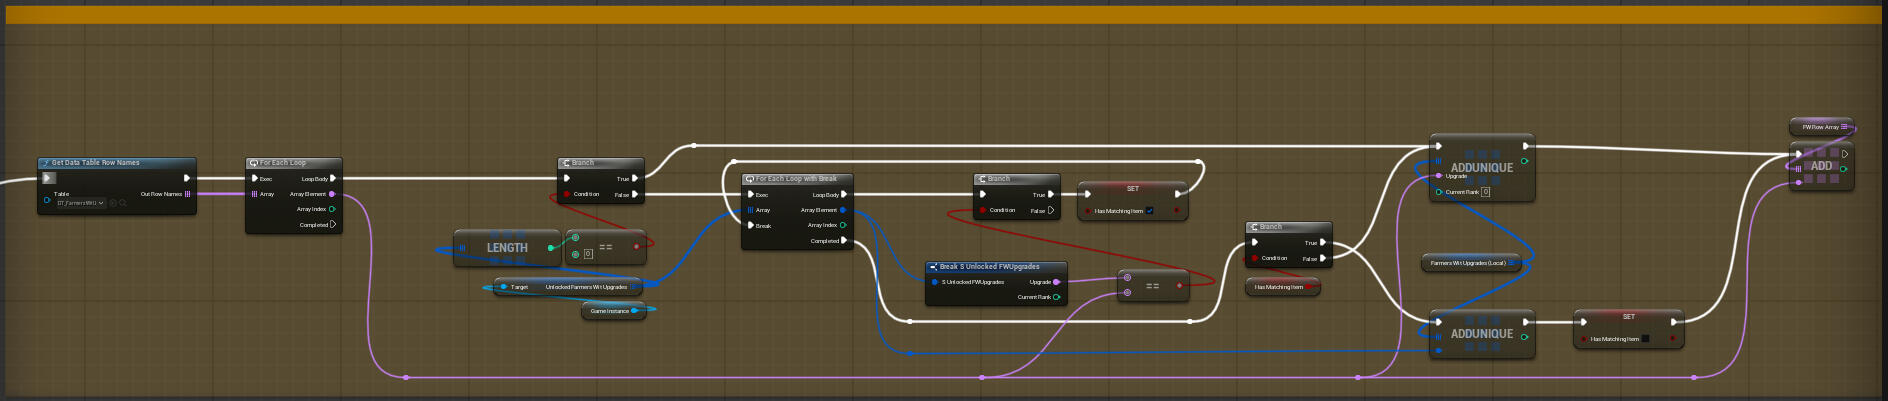Click the function icon on Get Data Table Row Names
This screenshot has width=1888, height=401.
pos(46,163)
